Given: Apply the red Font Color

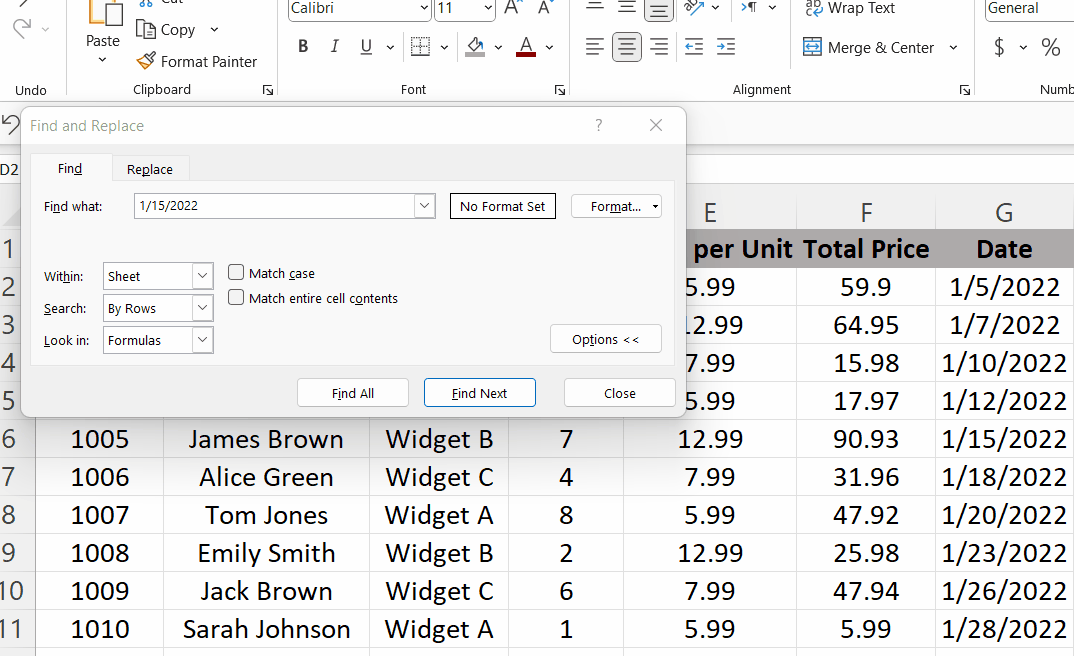Looking at the screenshot, I should [x=526, y=47].
